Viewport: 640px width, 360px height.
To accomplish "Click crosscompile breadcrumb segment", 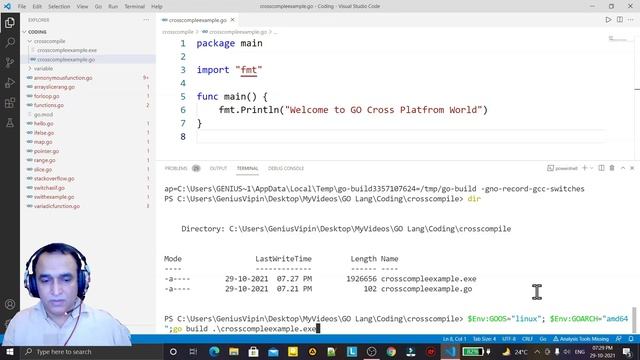I will 178,32.
